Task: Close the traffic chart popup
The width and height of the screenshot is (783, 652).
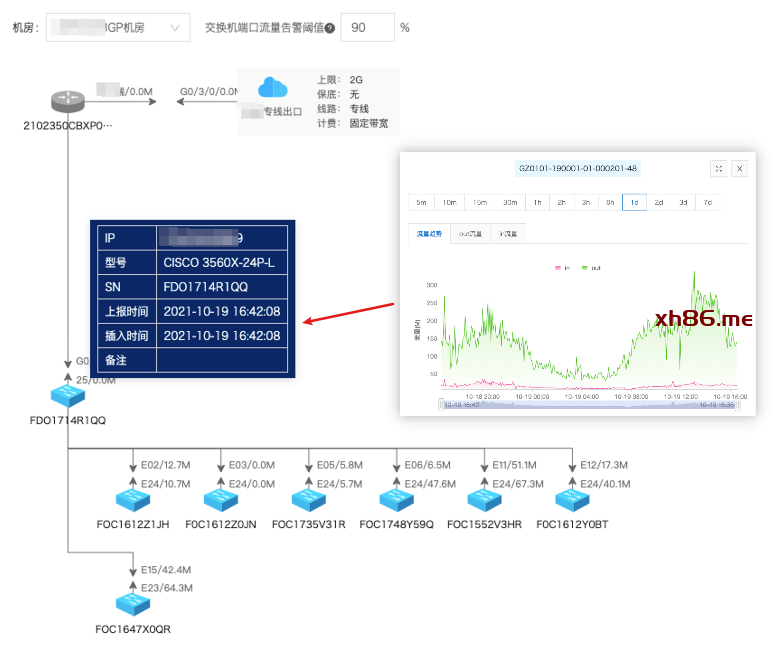Action: click(740, 169)
